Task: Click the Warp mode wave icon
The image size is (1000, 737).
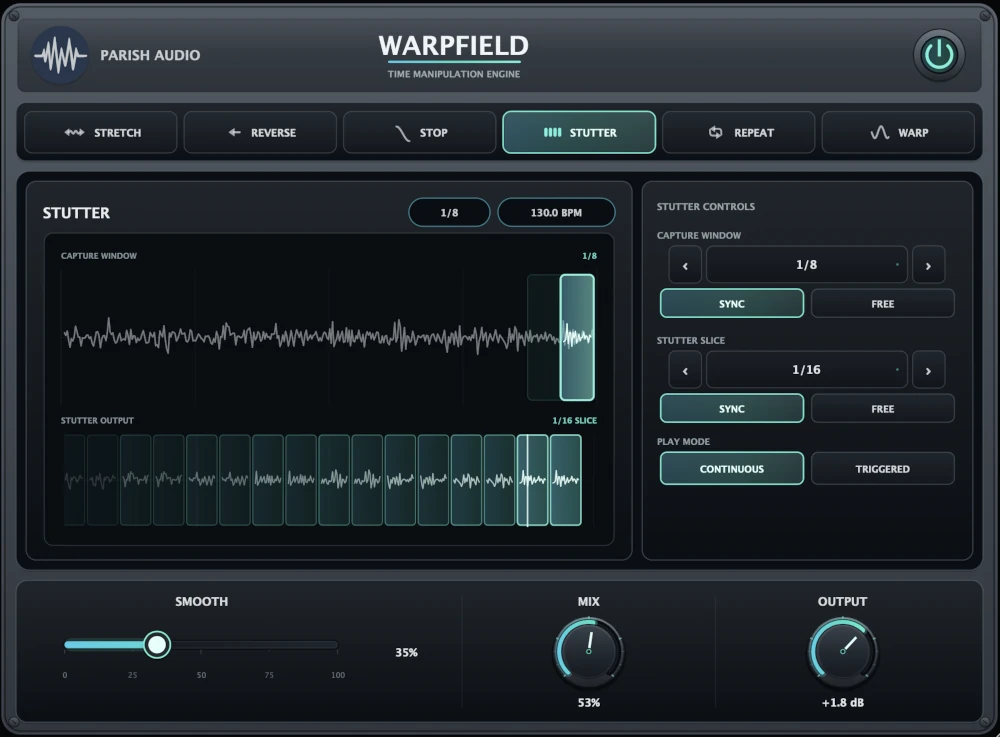Action: [879, 133]
